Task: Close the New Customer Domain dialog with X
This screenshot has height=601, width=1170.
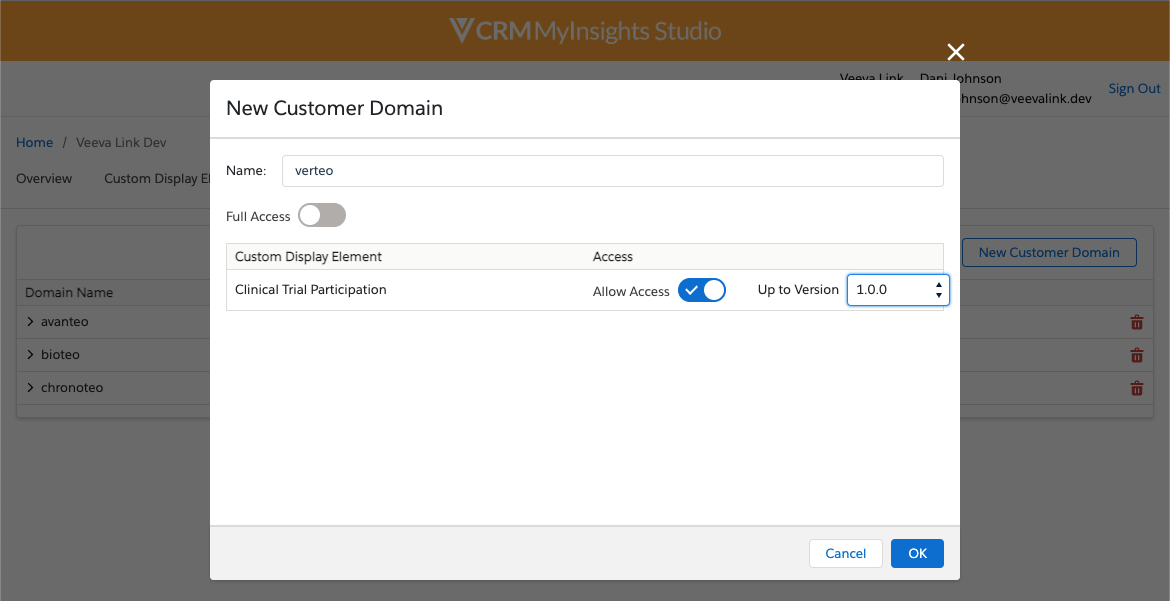Action: [956, 53]
